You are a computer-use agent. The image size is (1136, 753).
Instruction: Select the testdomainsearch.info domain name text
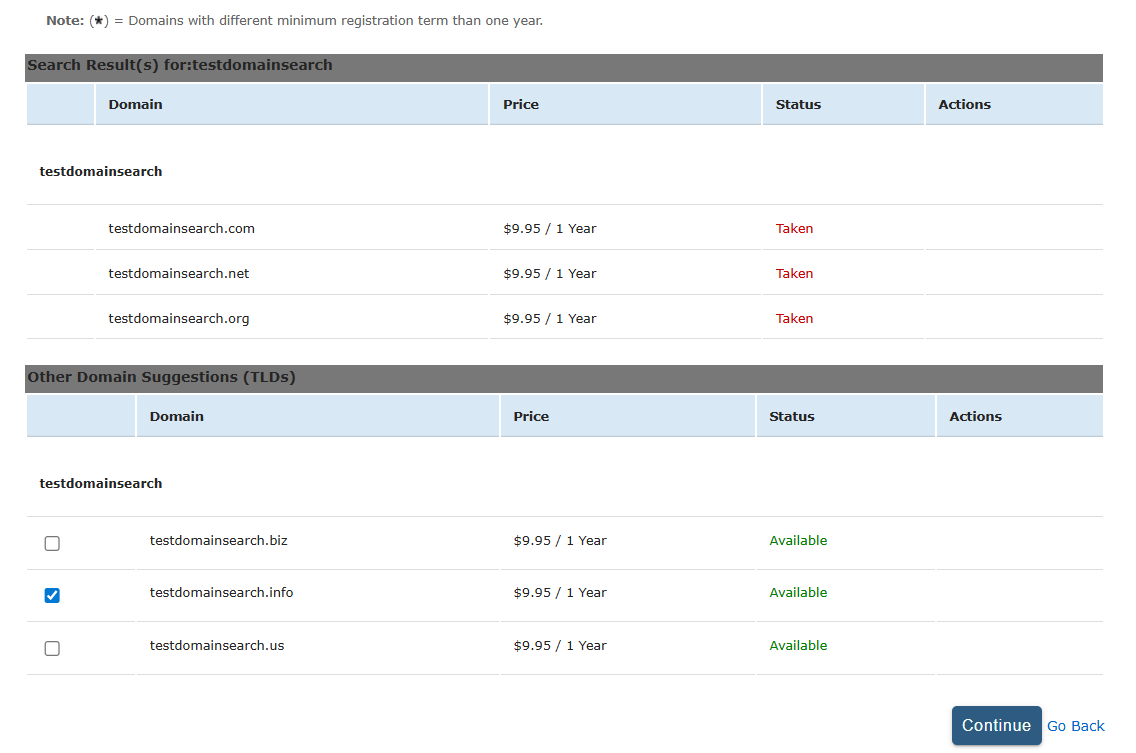[x=221, y=592]
